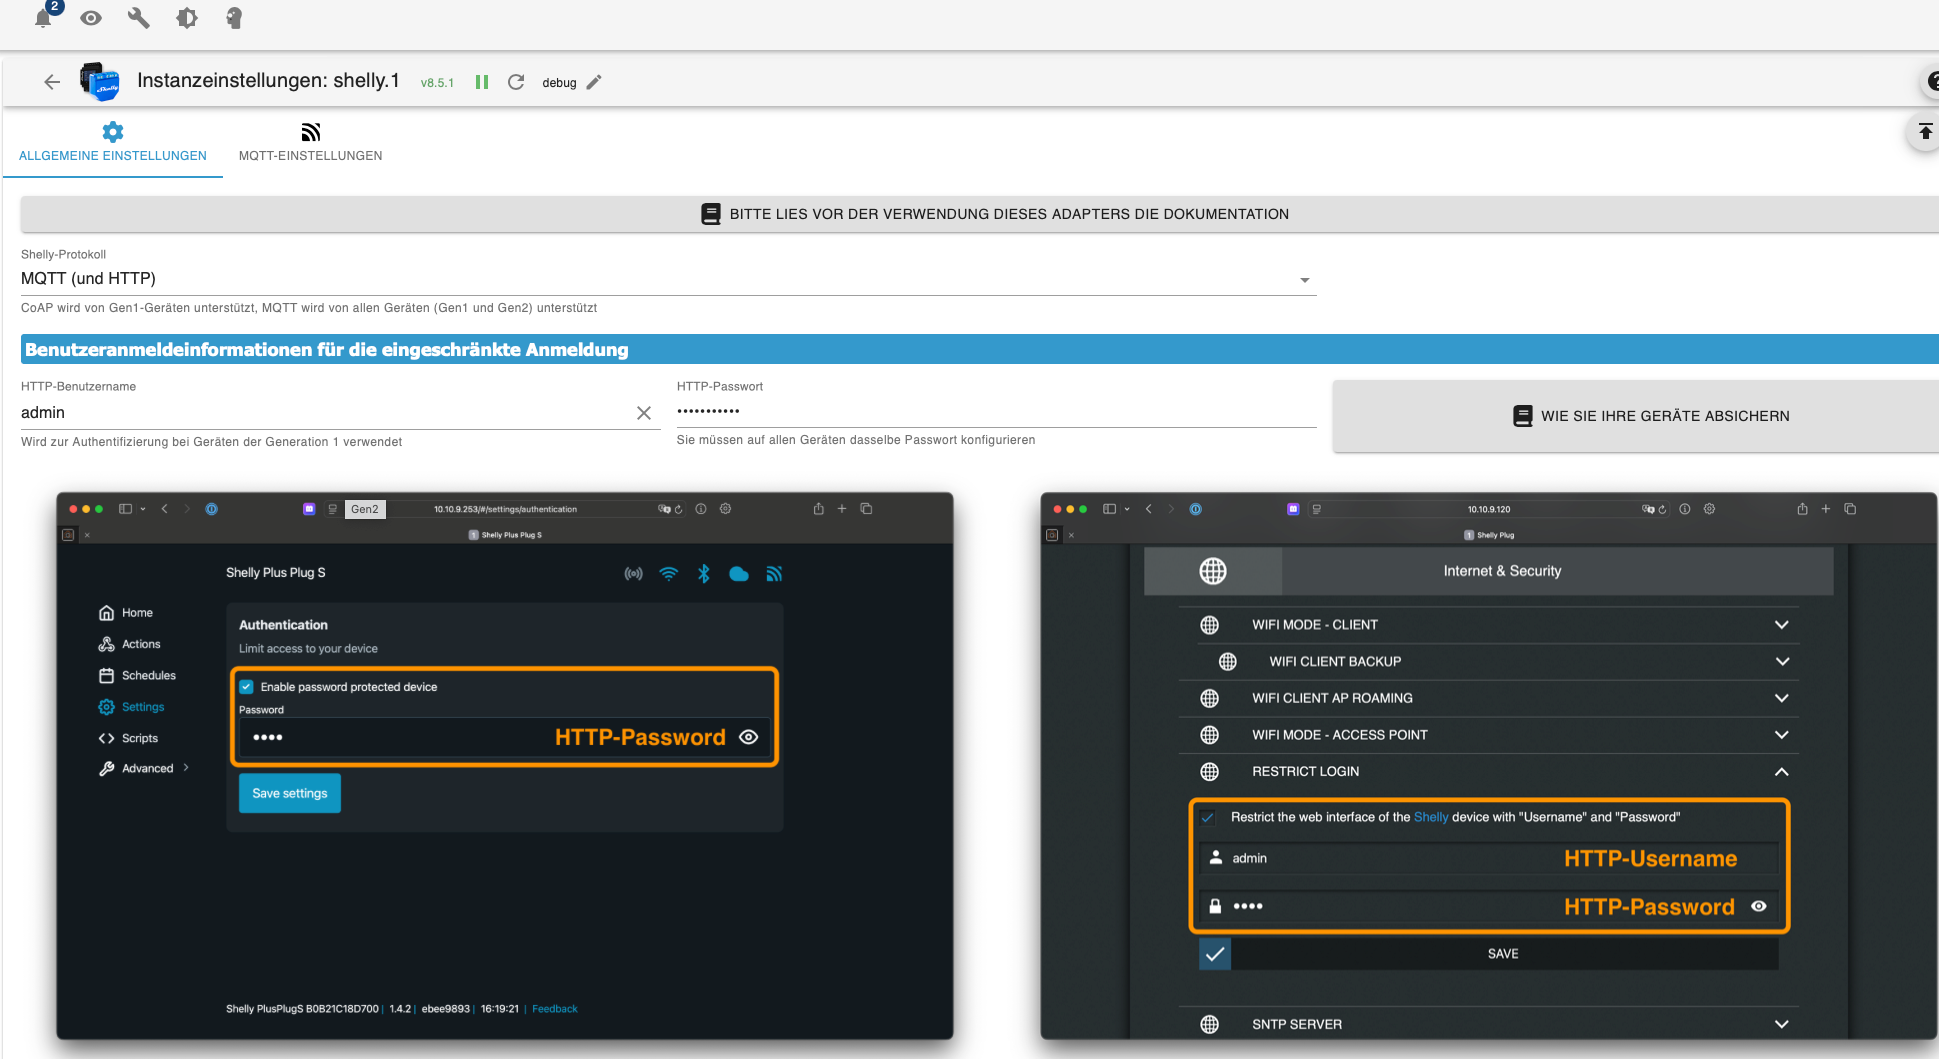Open the Feedback link in the Shelly Plus Plug S footer
The height and width of the screenshot is (1059, 1939).
555,1009
